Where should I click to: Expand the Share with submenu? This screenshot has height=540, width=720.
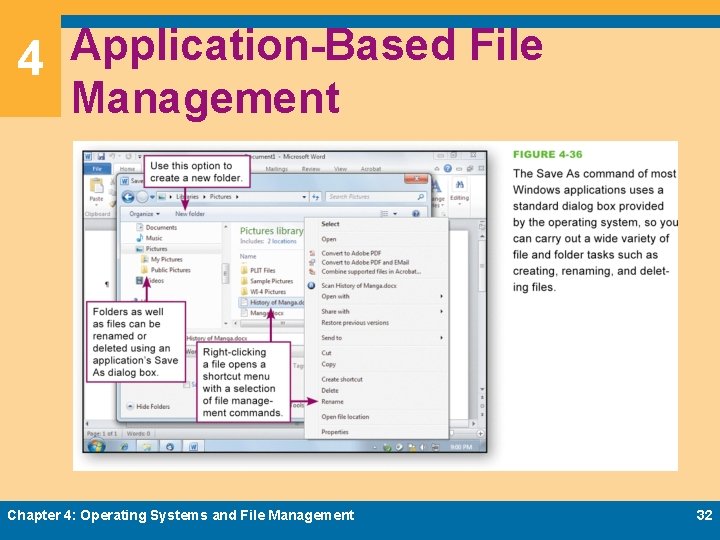(x=441, y=311)
